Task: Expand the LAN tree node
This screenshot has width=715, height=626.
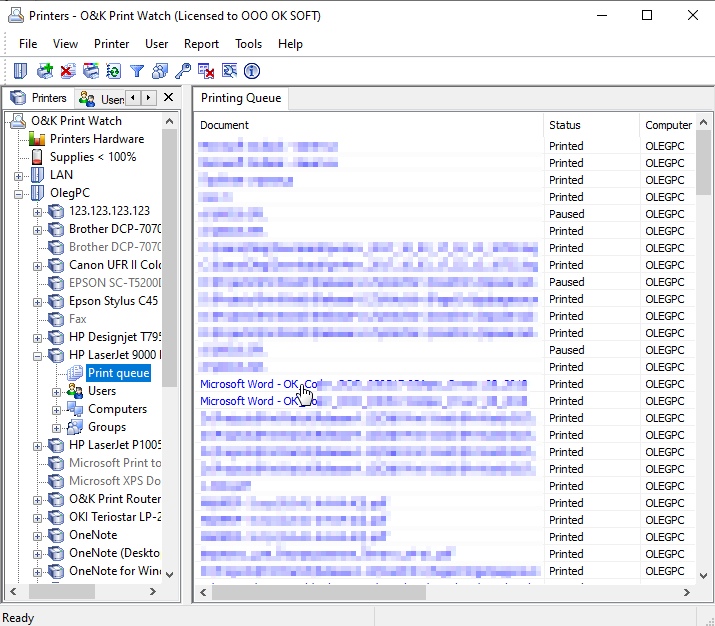Action: [19, 175]
